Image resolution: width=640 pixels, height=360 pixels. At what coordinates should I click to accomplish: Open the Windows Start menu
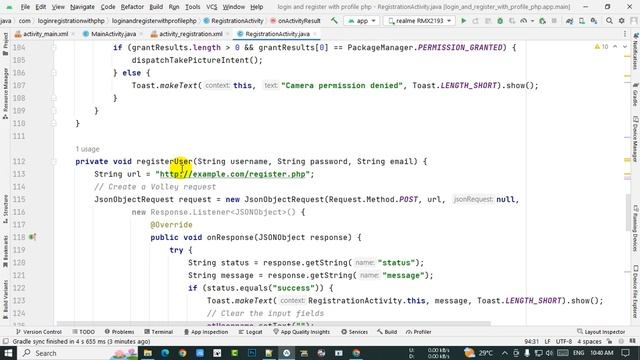point(8,353)
